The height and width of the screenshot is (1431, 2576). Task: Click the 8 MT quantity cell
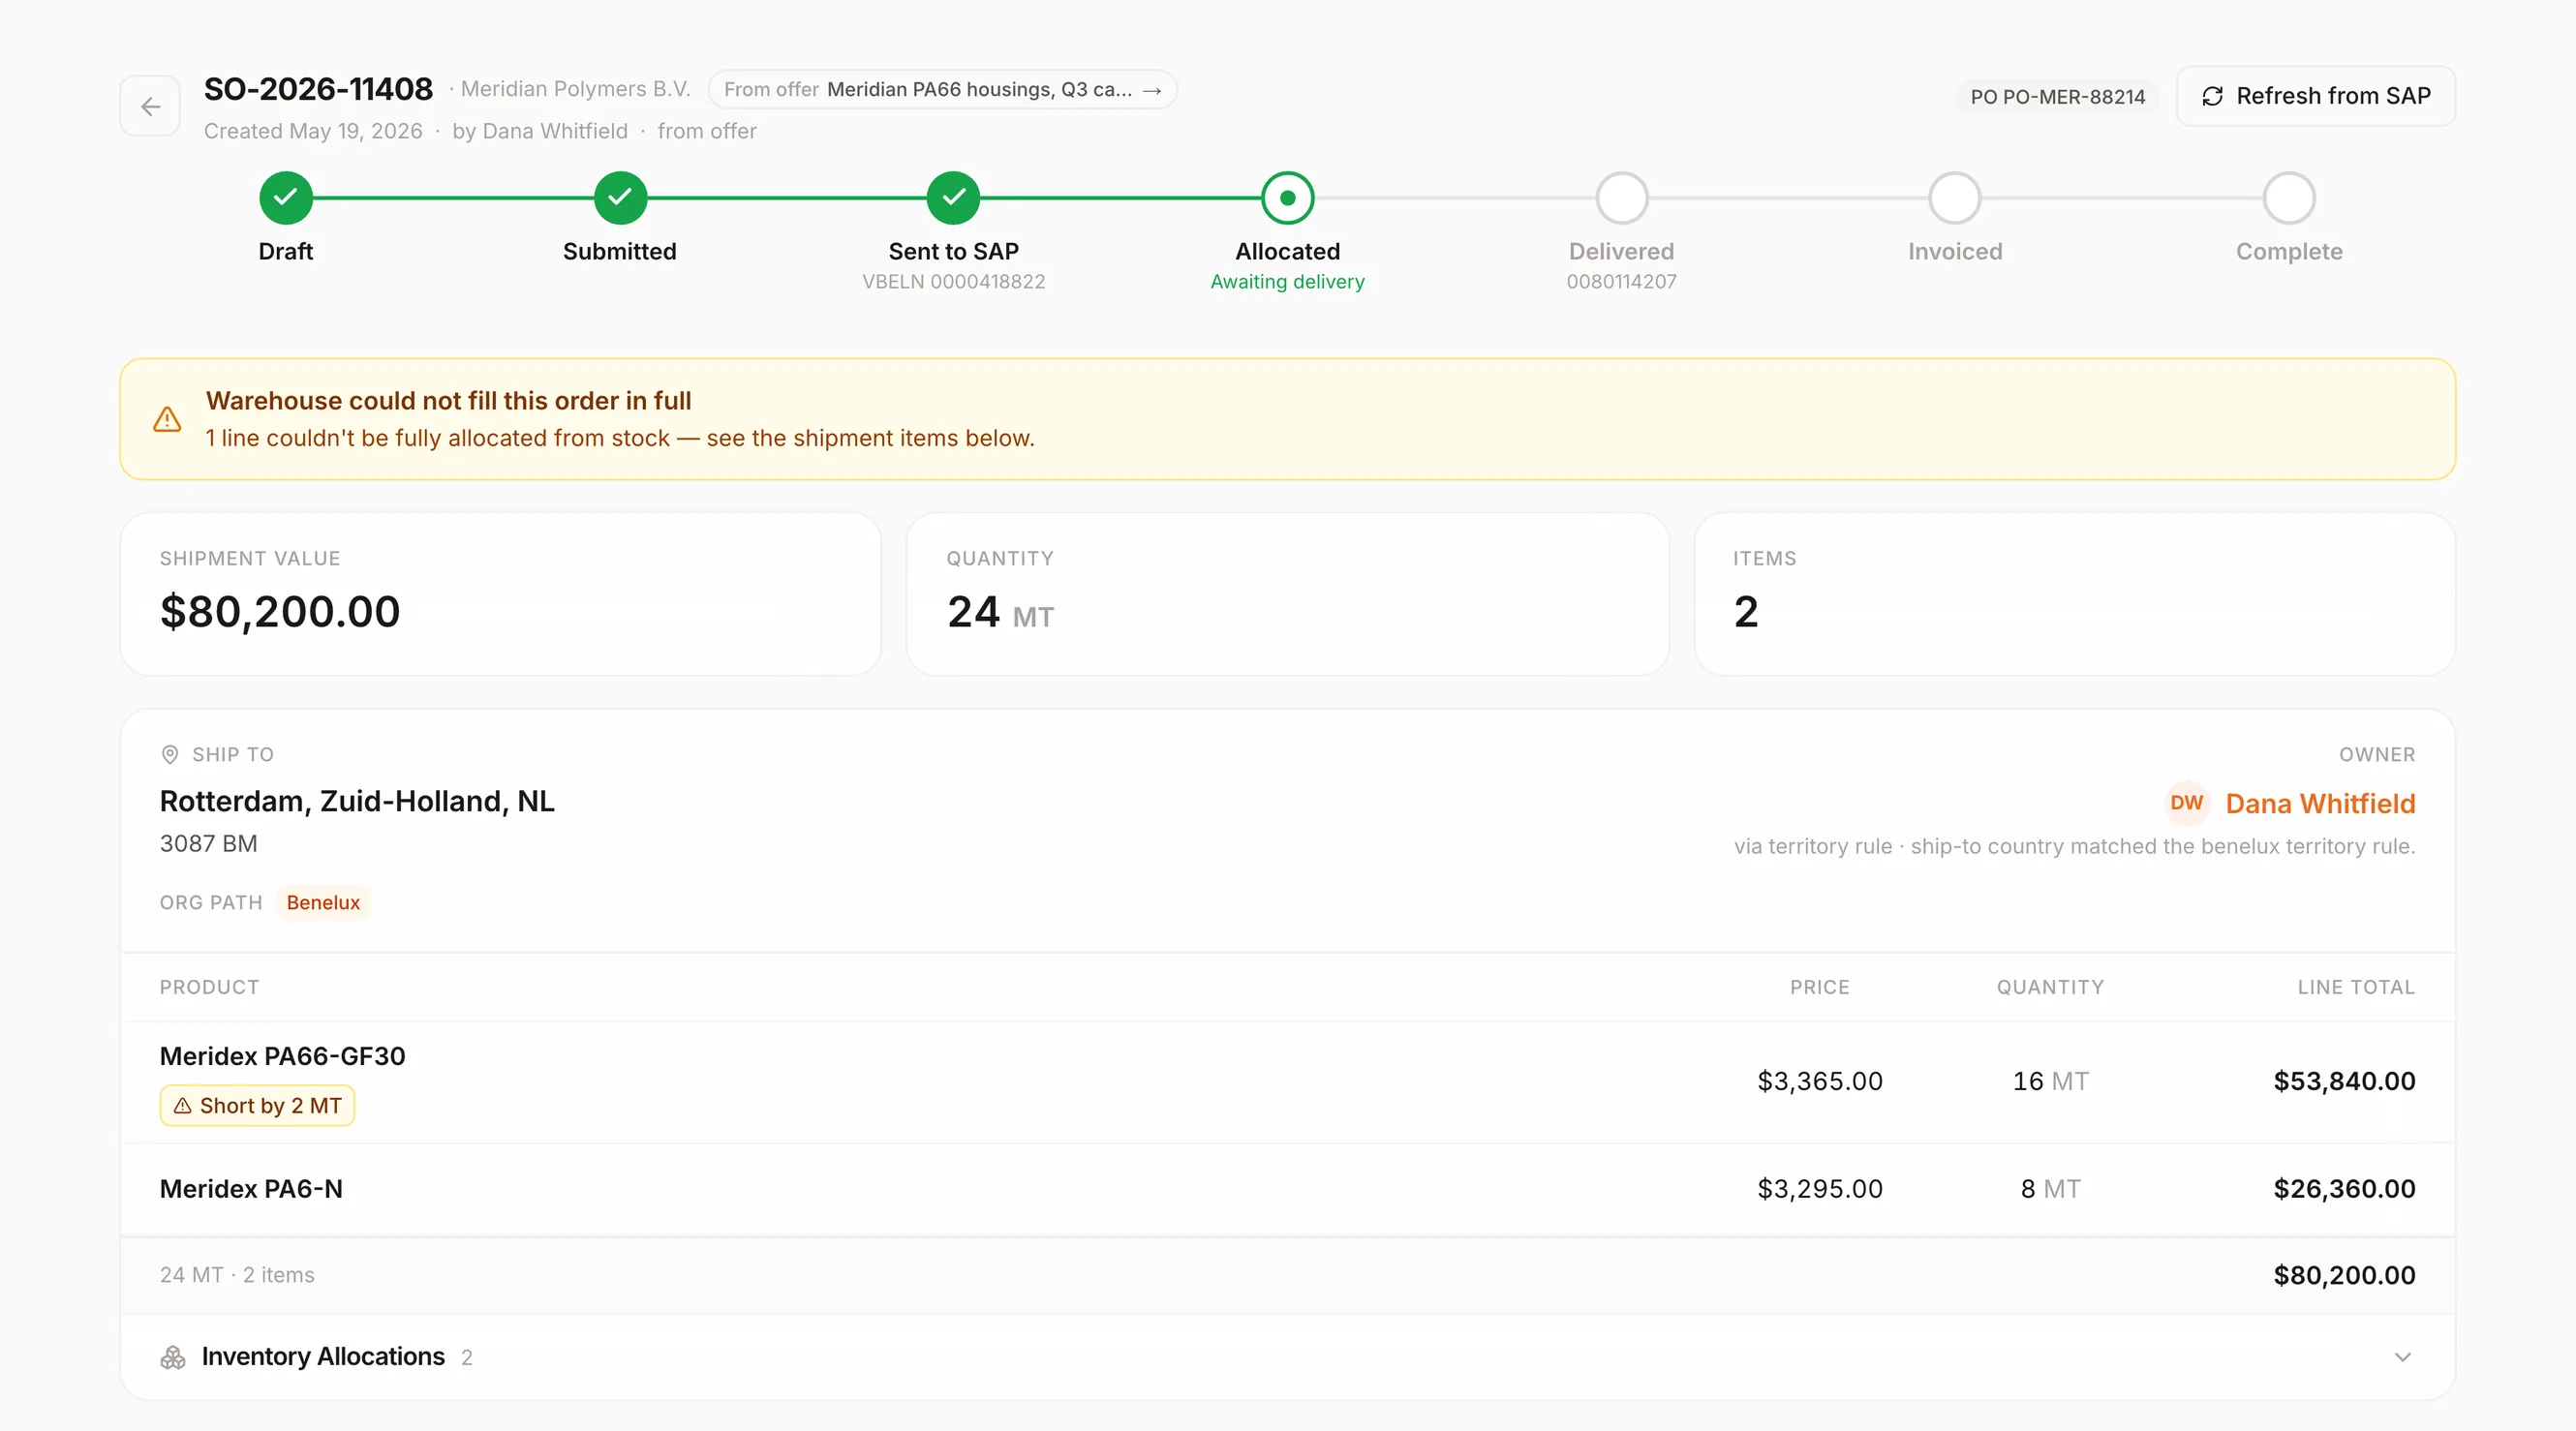coord(2051,1189)
